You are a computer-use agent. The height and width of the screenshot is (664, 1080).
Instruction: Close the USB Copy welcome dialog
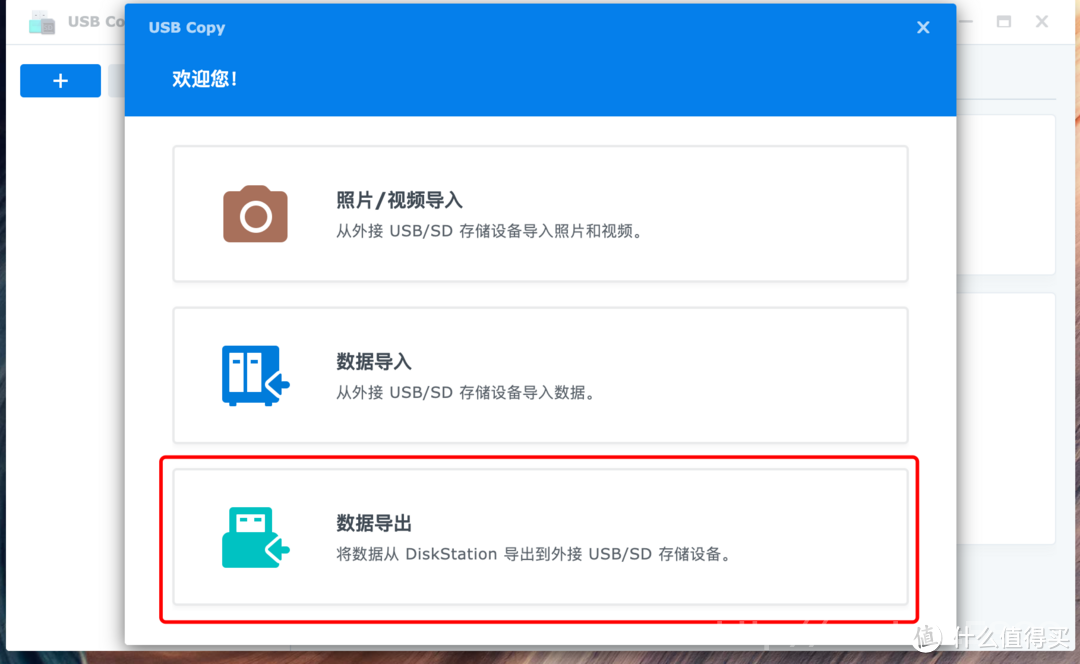click(923, 28)
